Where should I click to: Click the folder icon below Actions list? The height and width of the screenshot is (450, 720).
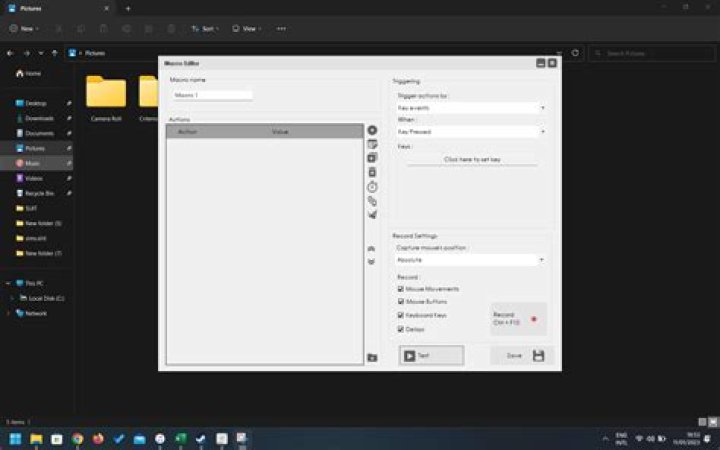coord(372,357)
